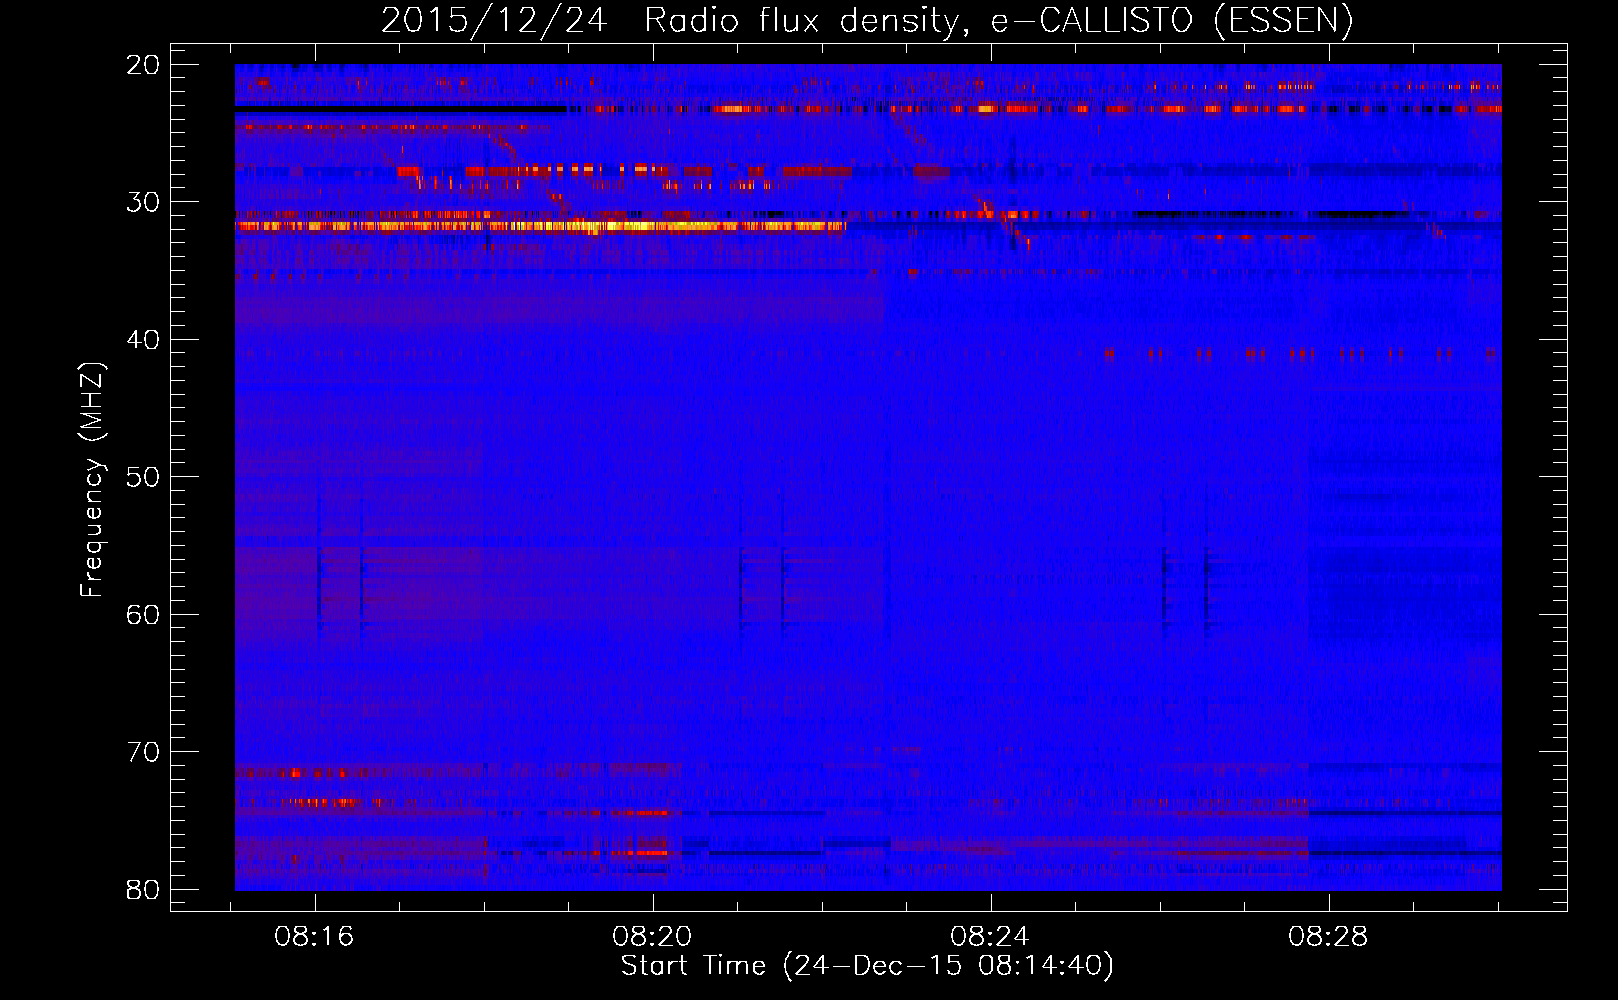1618x1000 pixels.
Task: Click the bright yellow emission band near 32 MHz
Action: click(x=541, y=227)
